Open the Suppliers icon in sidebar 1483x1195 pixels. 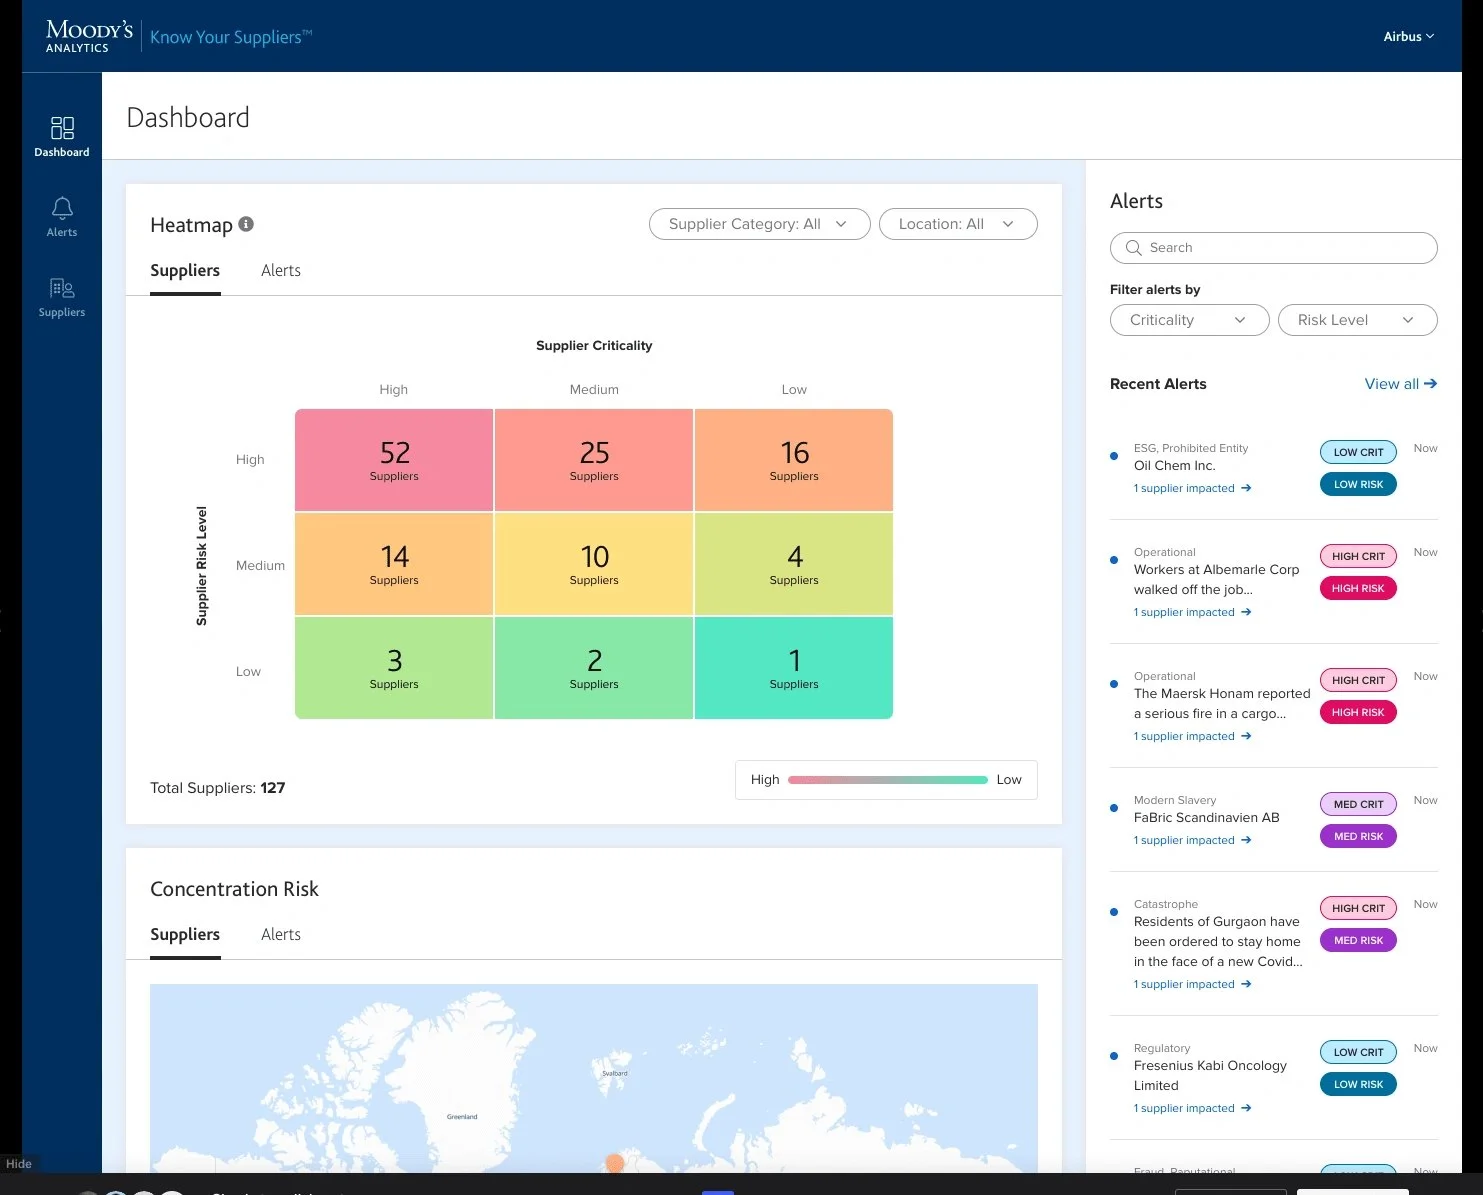[62, 288]
